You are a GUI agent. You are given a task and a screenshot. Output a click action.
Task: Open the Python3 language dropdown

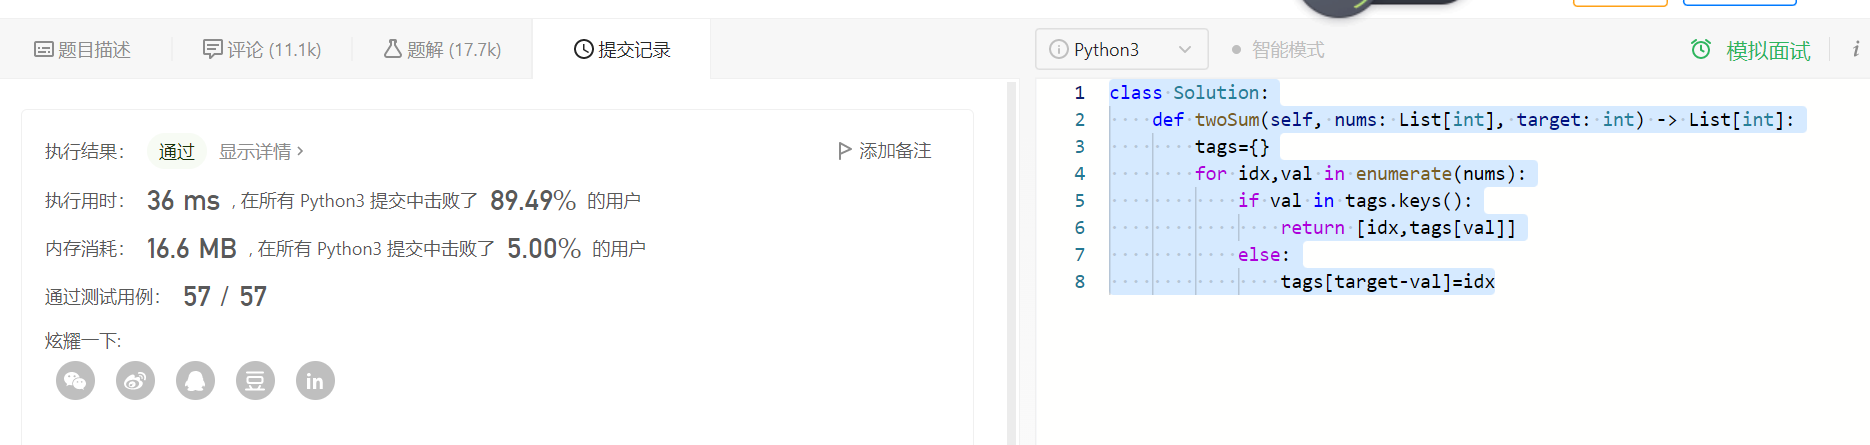[1121, 49]
